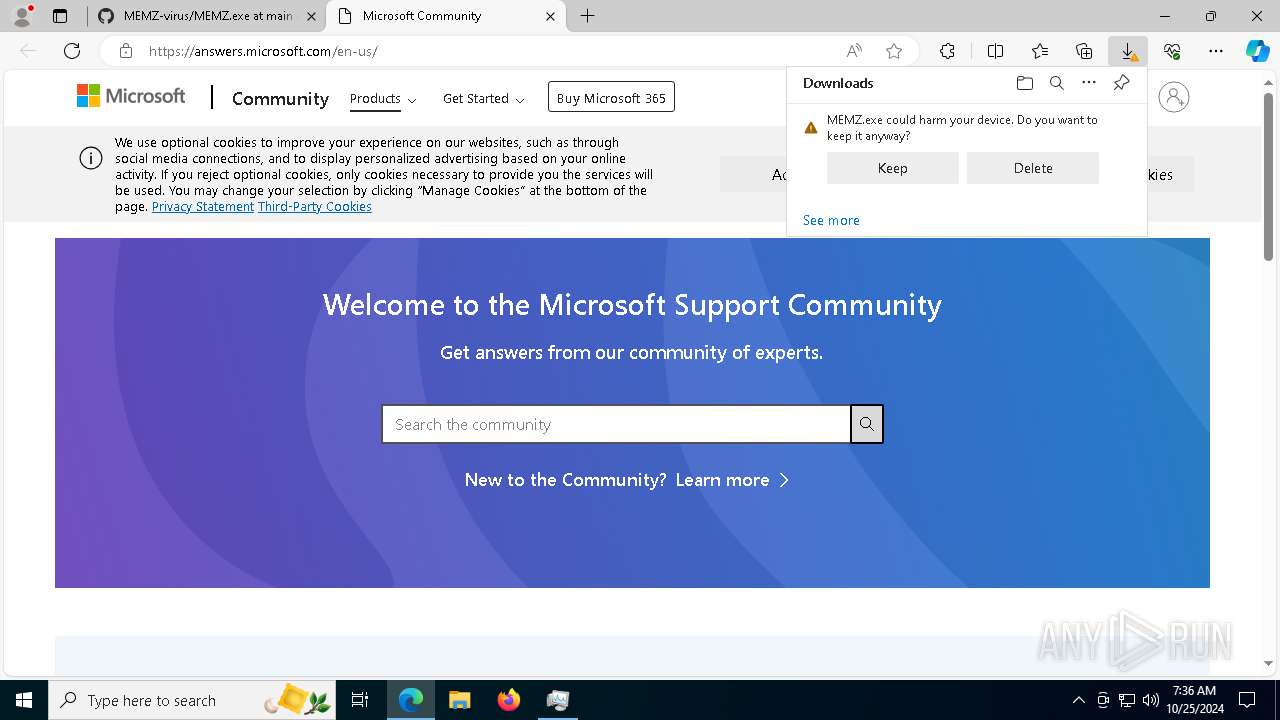Image resolution: width=1280 pixels, height=720 pixels.
Task: Open downloads folder icon in Downloads panel
Action: pyautogui.click(x=1024, y=83)
